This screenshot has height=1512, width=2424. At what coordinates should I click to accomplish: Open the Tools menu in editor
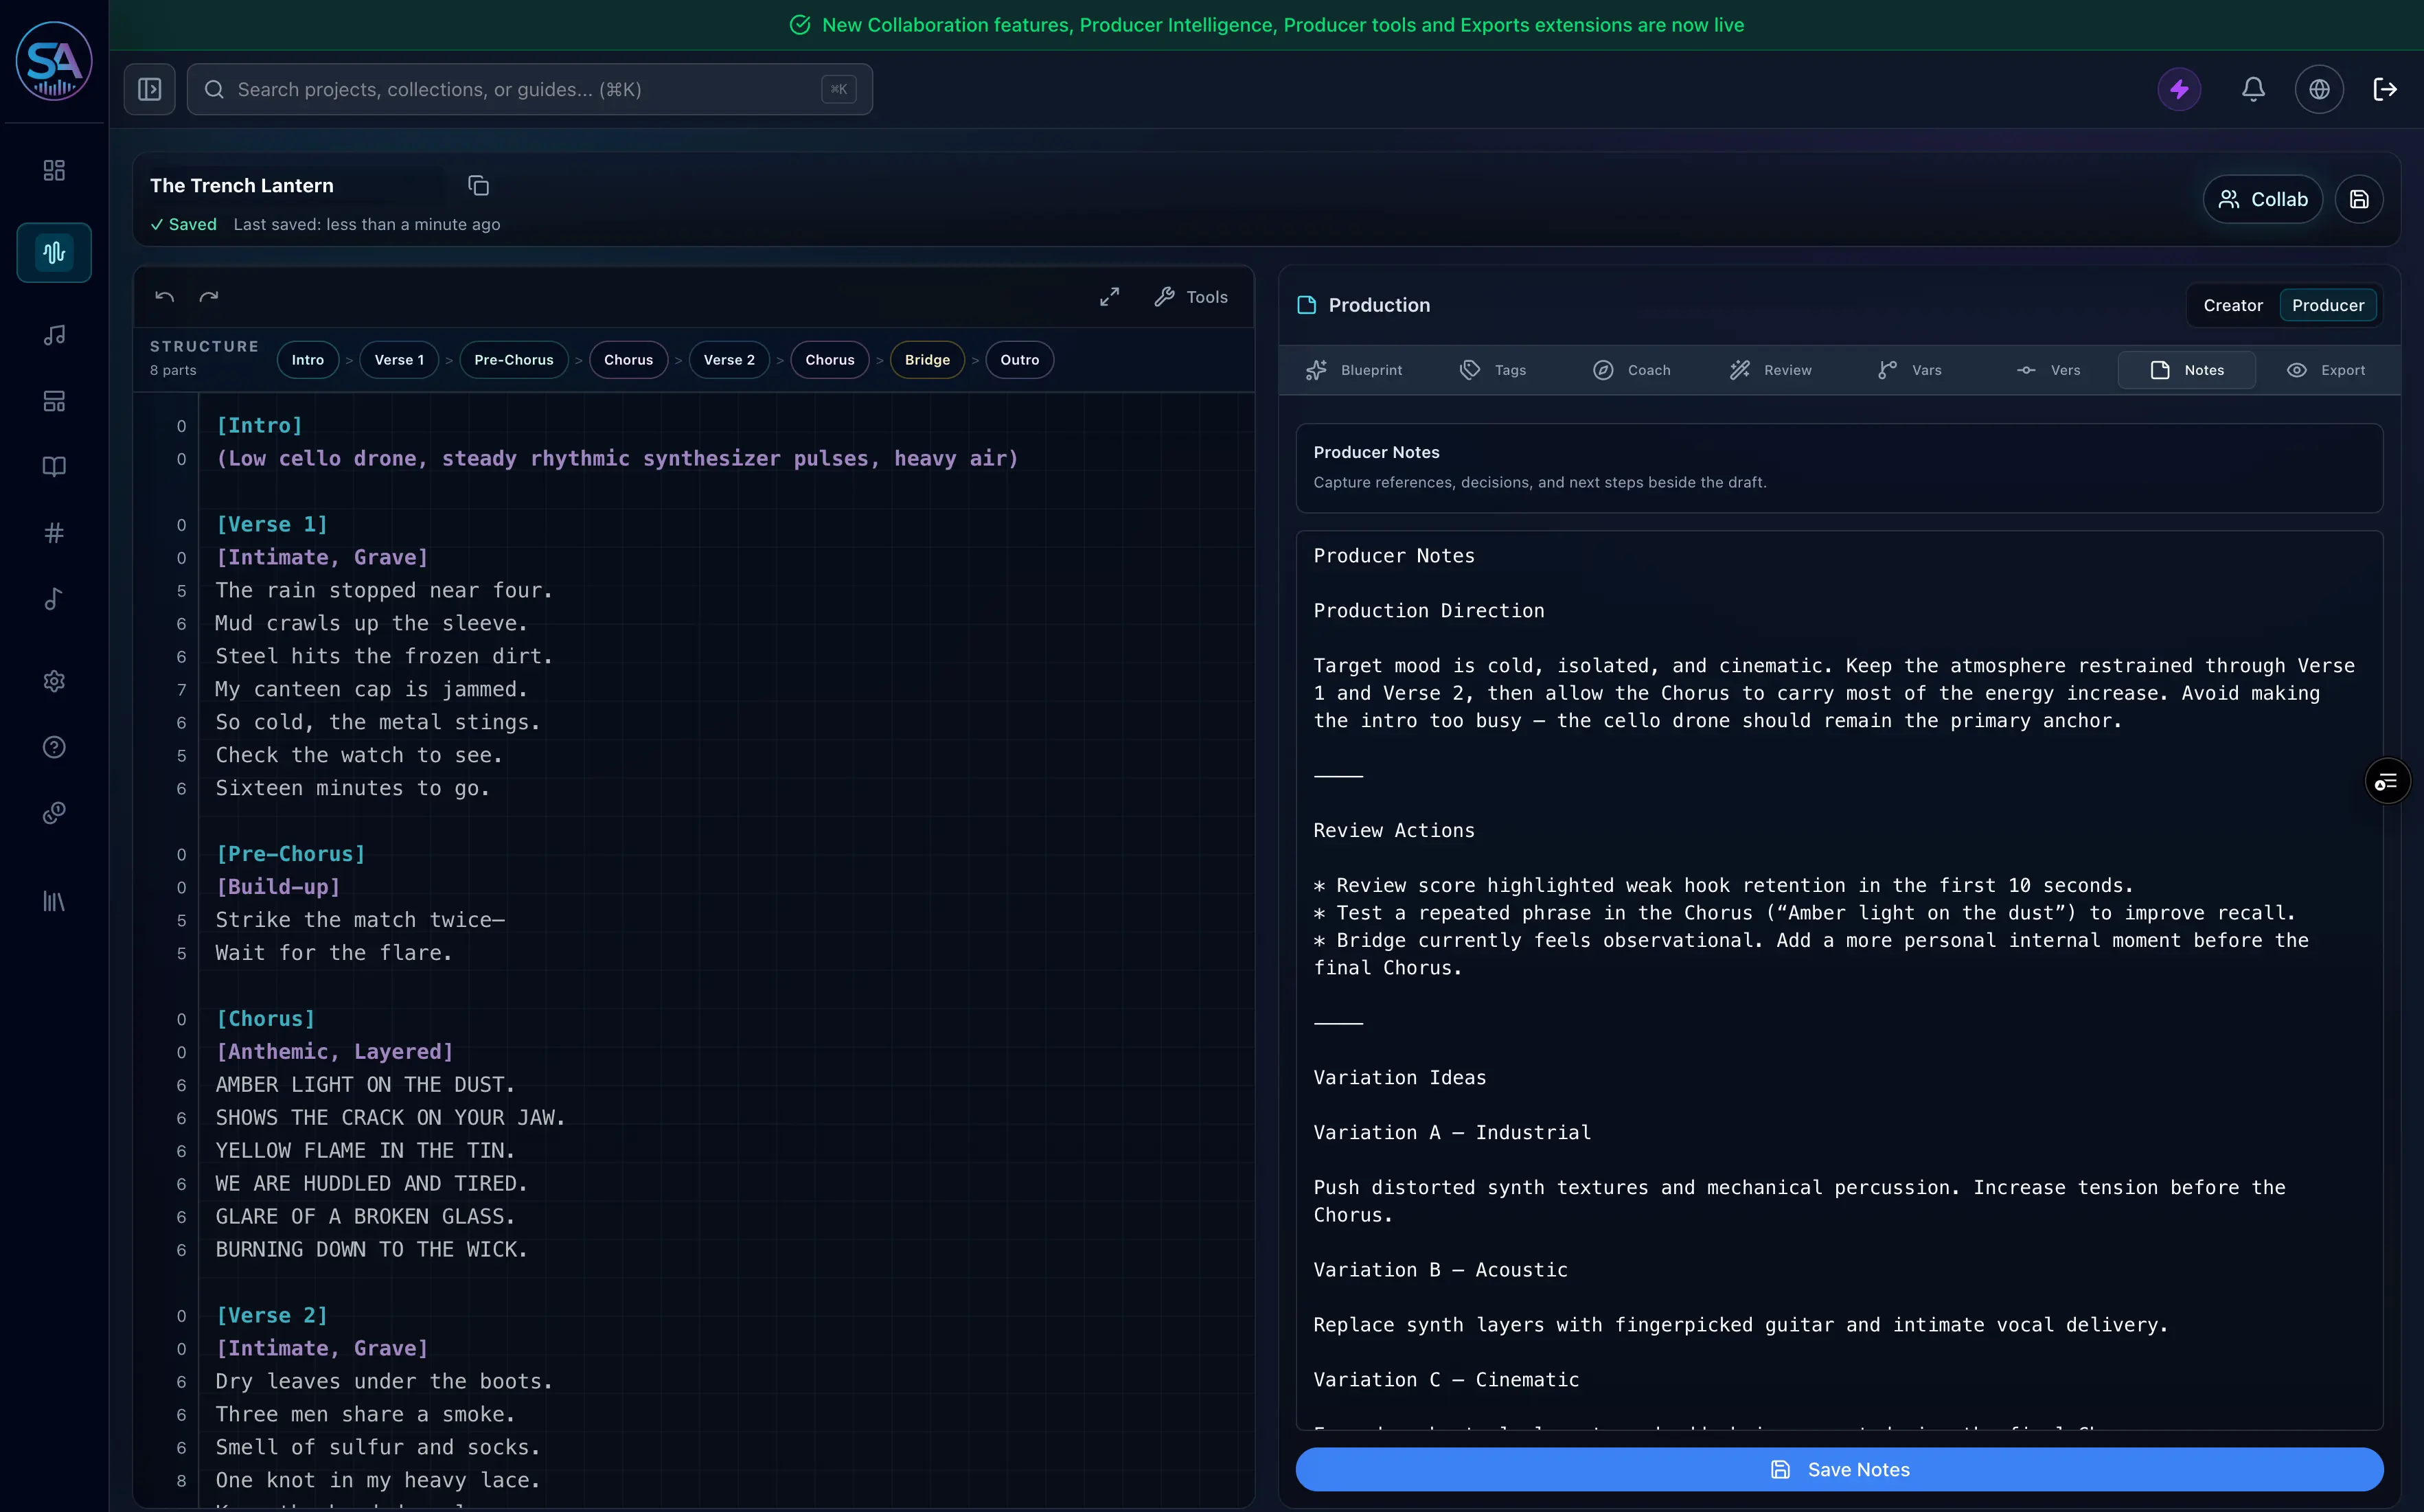1191,297
